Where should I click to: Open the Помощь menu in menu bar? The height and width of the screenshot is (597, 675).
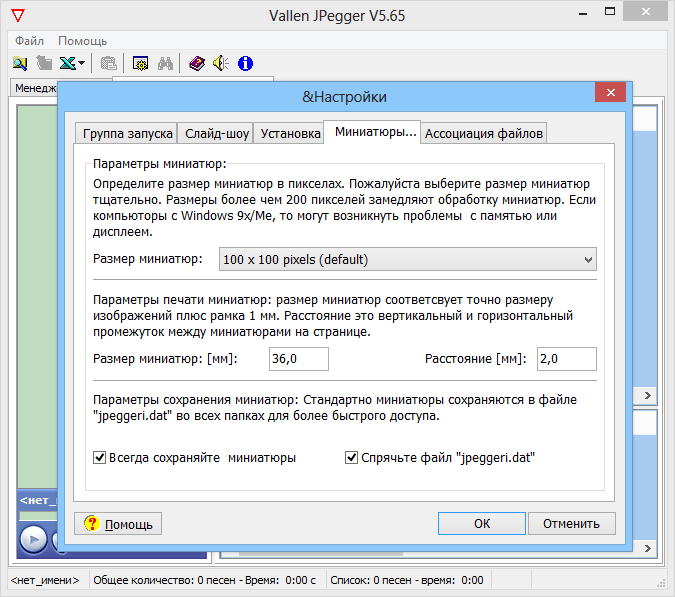82,41
